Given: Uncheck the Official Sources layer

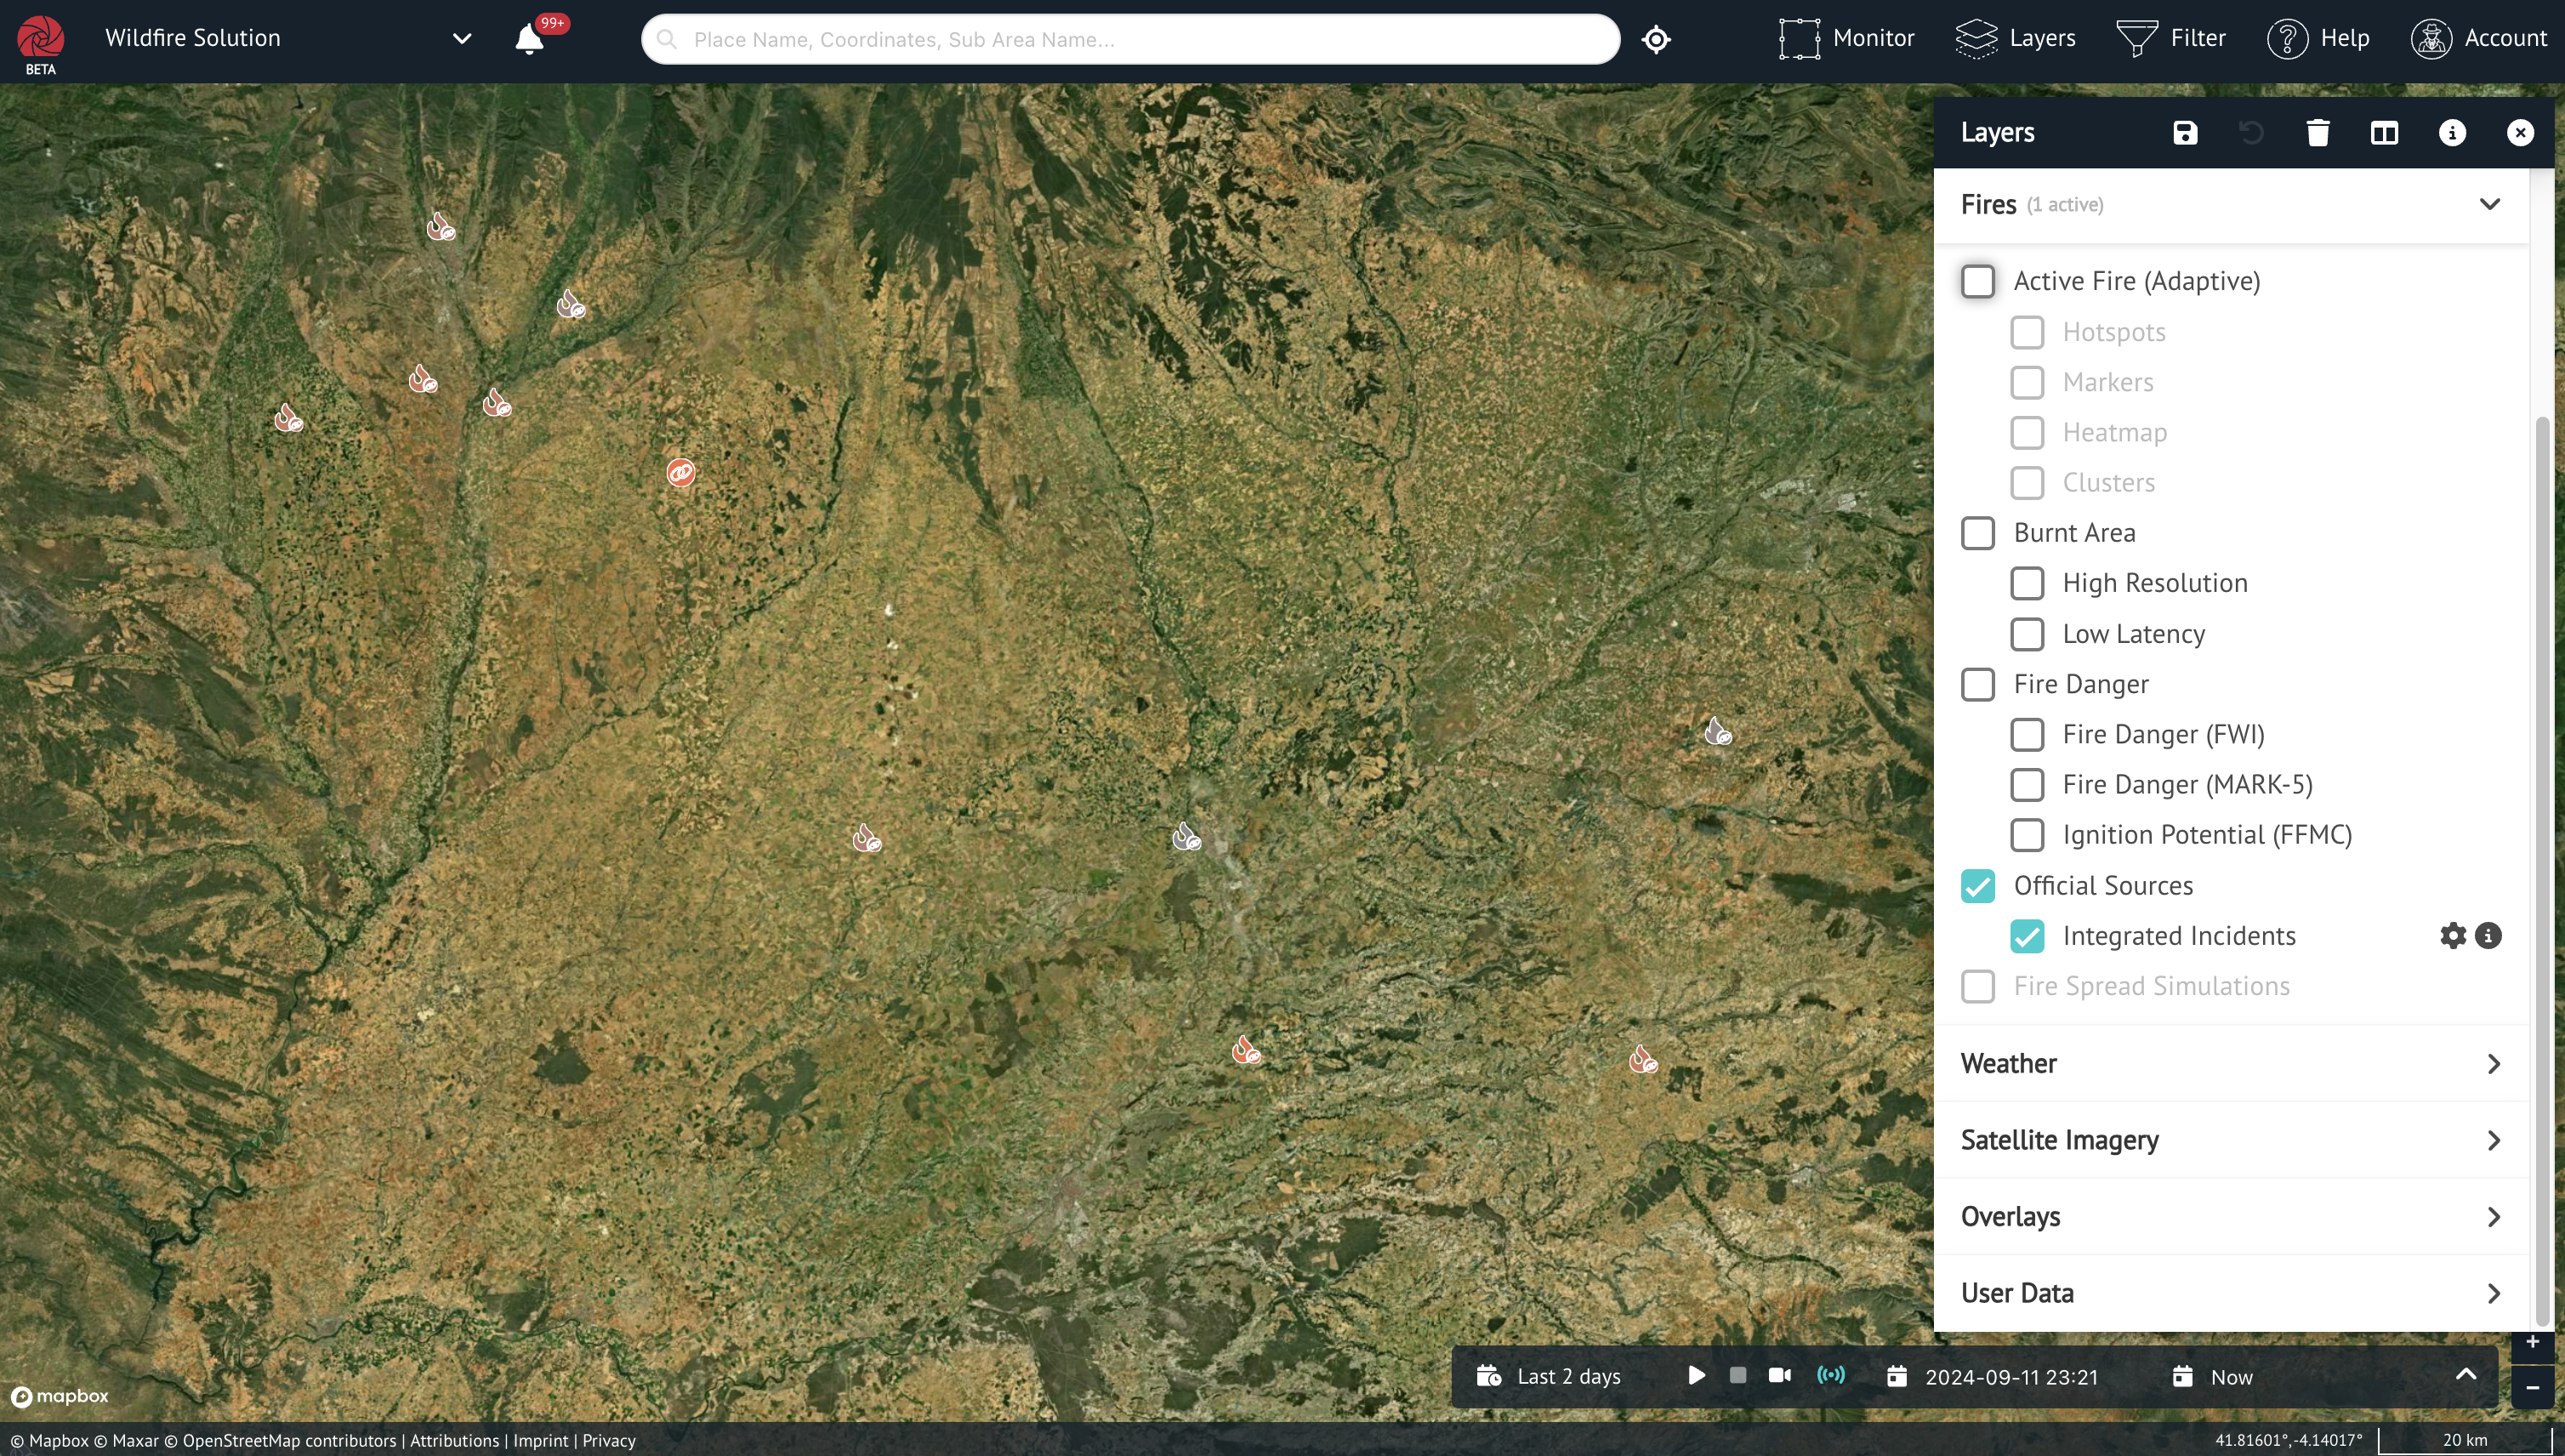Looking at the screenshot, I should (1978, 886).
